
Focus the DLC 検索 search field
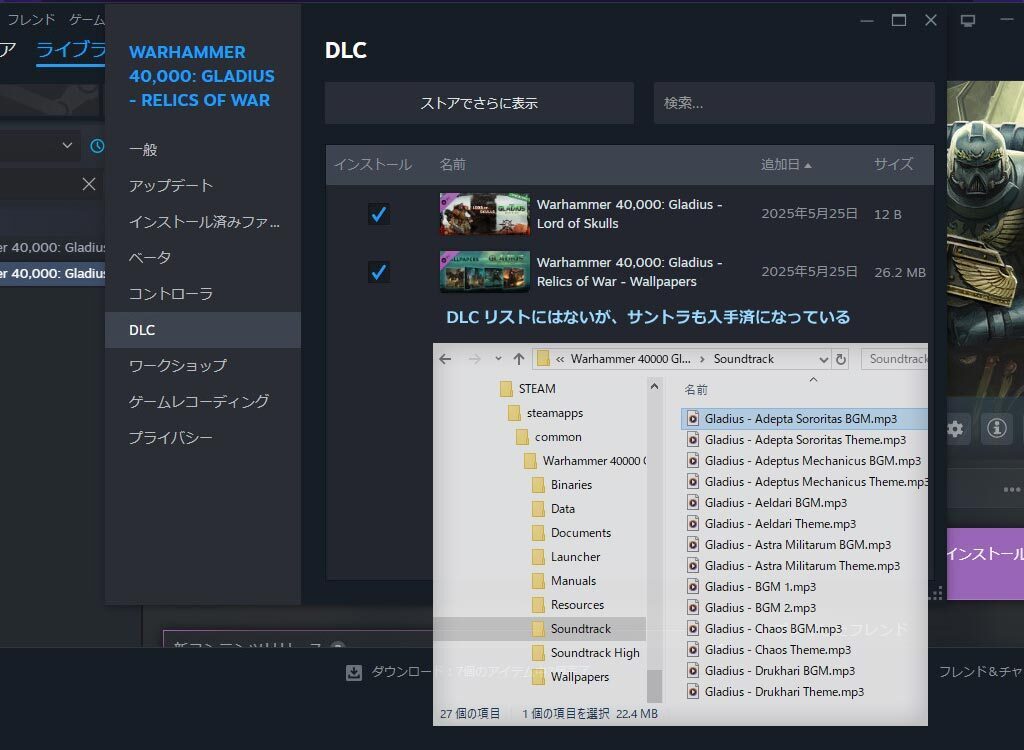click(x=794, y=103)
